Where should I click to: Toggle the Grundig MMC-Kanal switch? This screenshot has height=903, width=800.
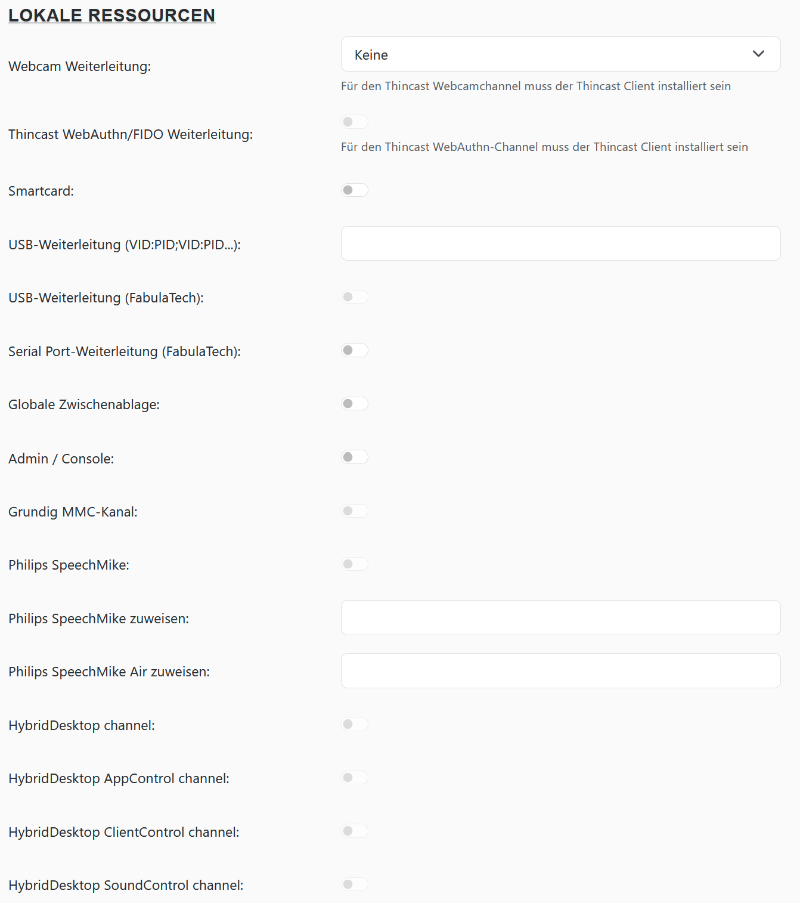pos(355,511)
